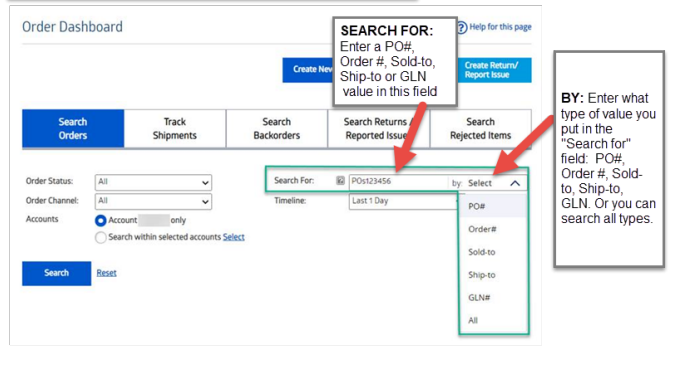The image size is (690, 371).
Task: Click the blue Search button
Action: (x=57, y=273)
